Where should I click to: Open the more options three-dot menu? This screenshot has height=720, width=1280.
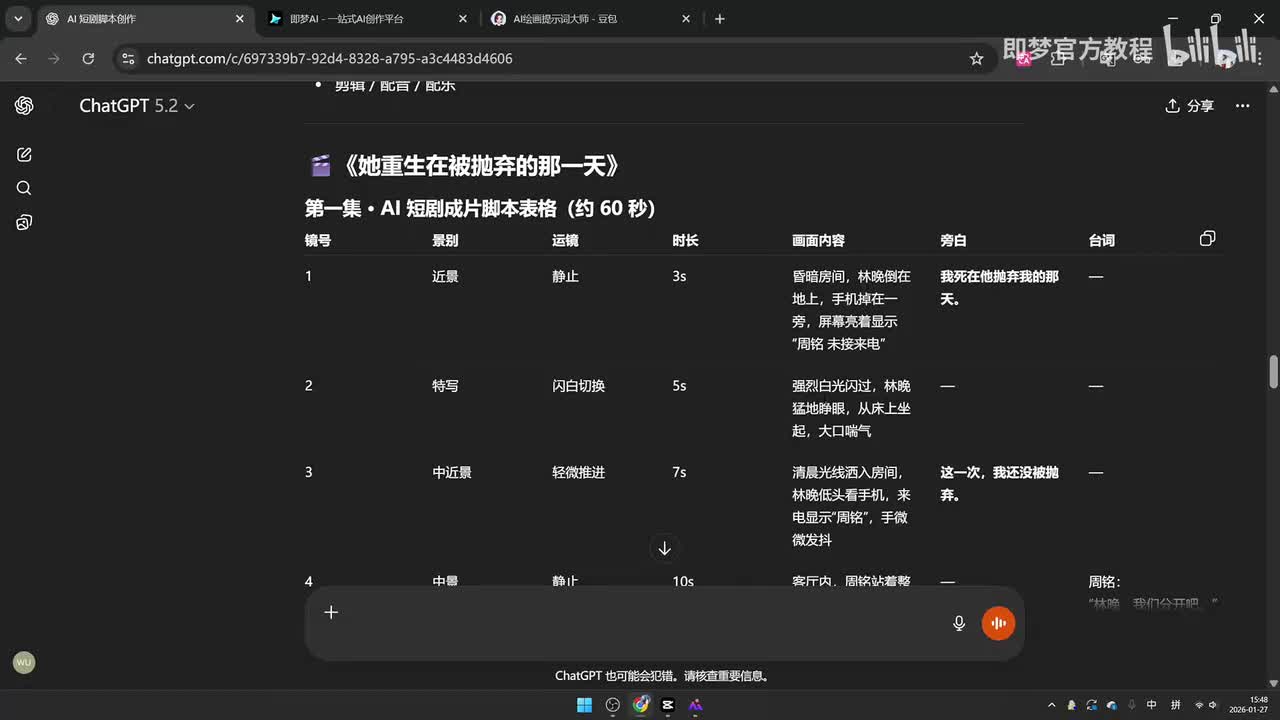click(x=1242, y=106)
